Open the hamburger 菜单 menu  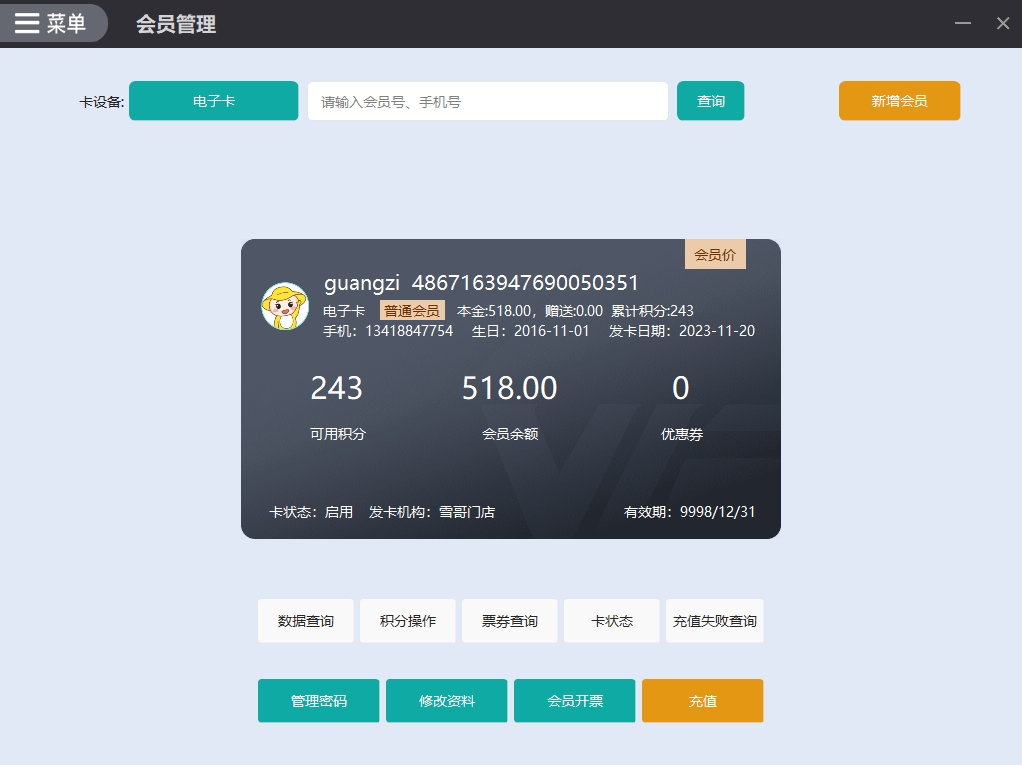(x=52, y=23)
